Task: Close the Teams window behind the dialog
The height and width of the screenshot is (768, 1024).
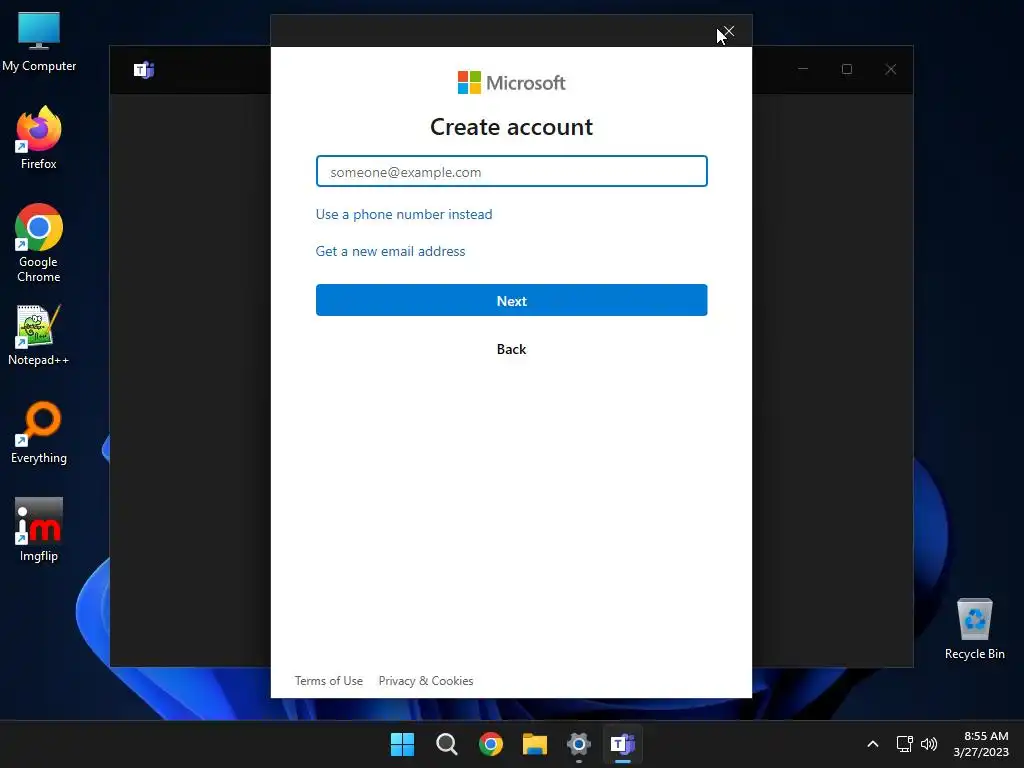Action: point(891,69)
